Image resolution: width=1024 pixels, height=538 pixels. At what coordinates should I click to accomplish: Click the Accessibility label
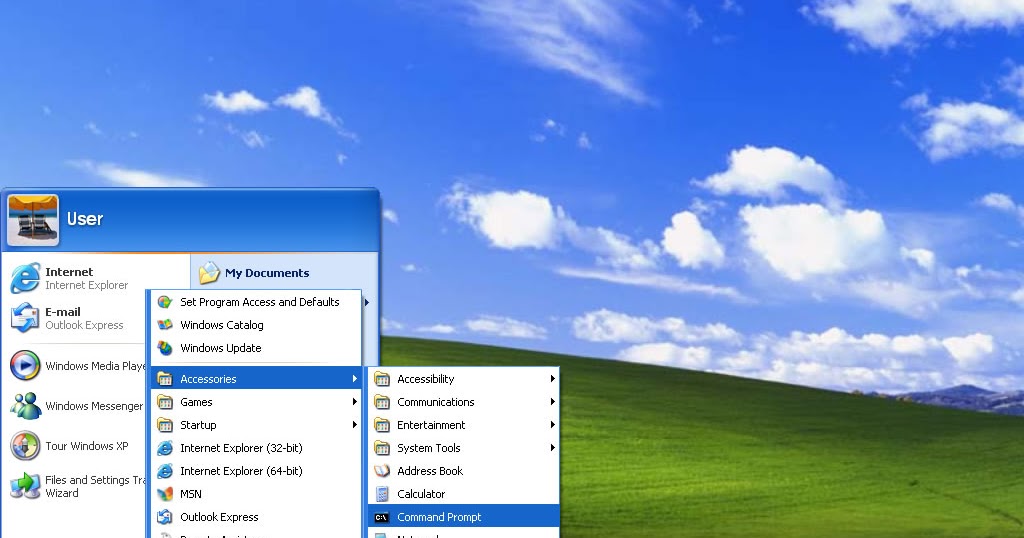click(x=425, y=379)
